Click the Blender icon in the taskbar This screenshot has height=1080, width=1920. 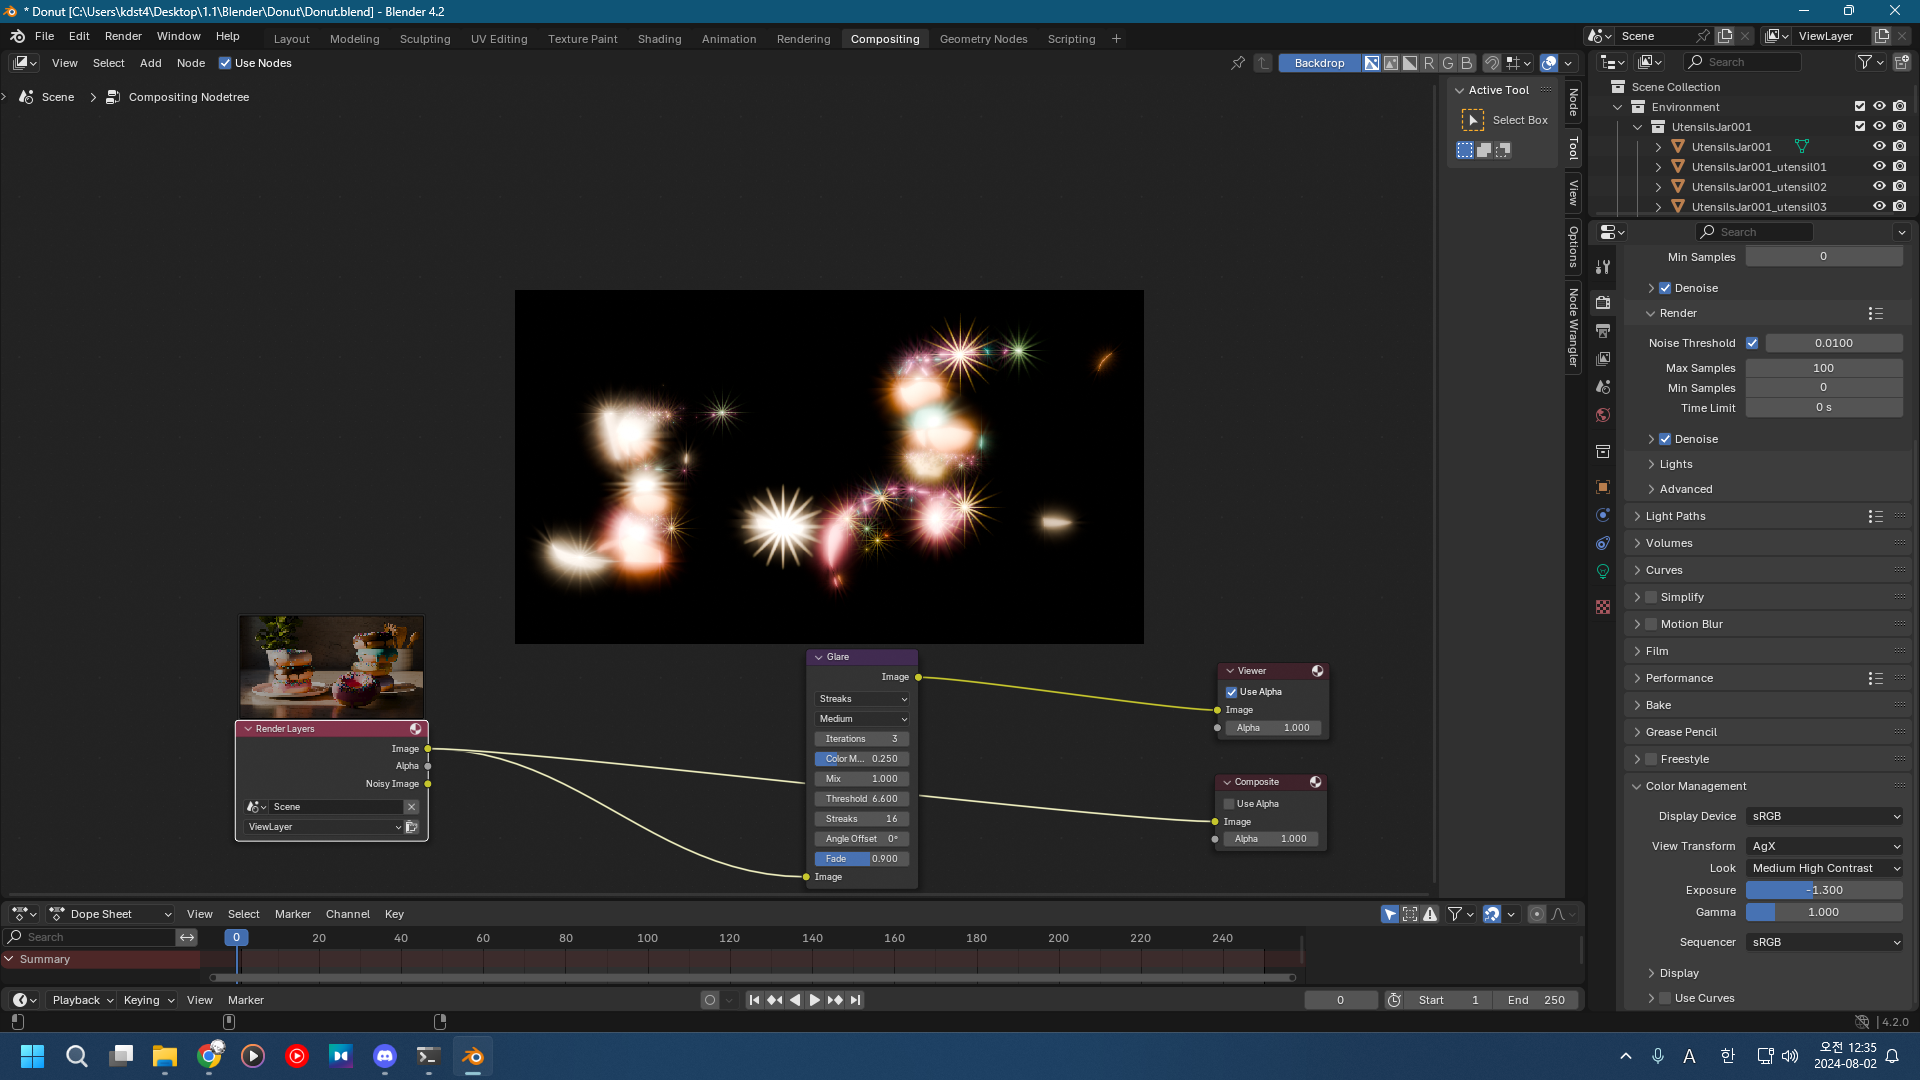tap(473, 1056)
